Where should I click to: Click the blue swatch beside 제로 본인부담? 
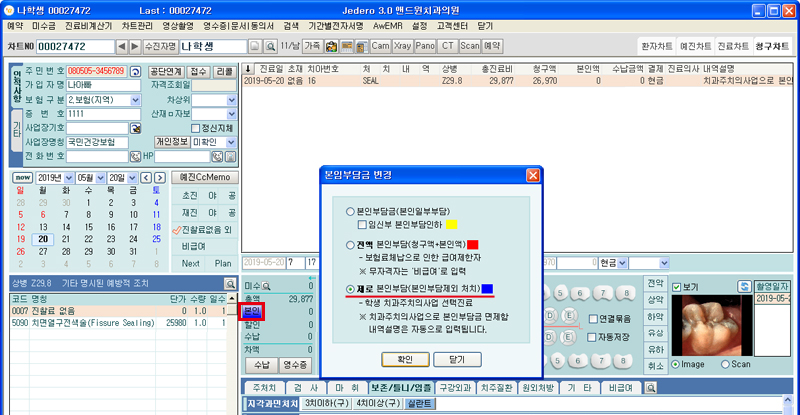[x=486, y=289]
